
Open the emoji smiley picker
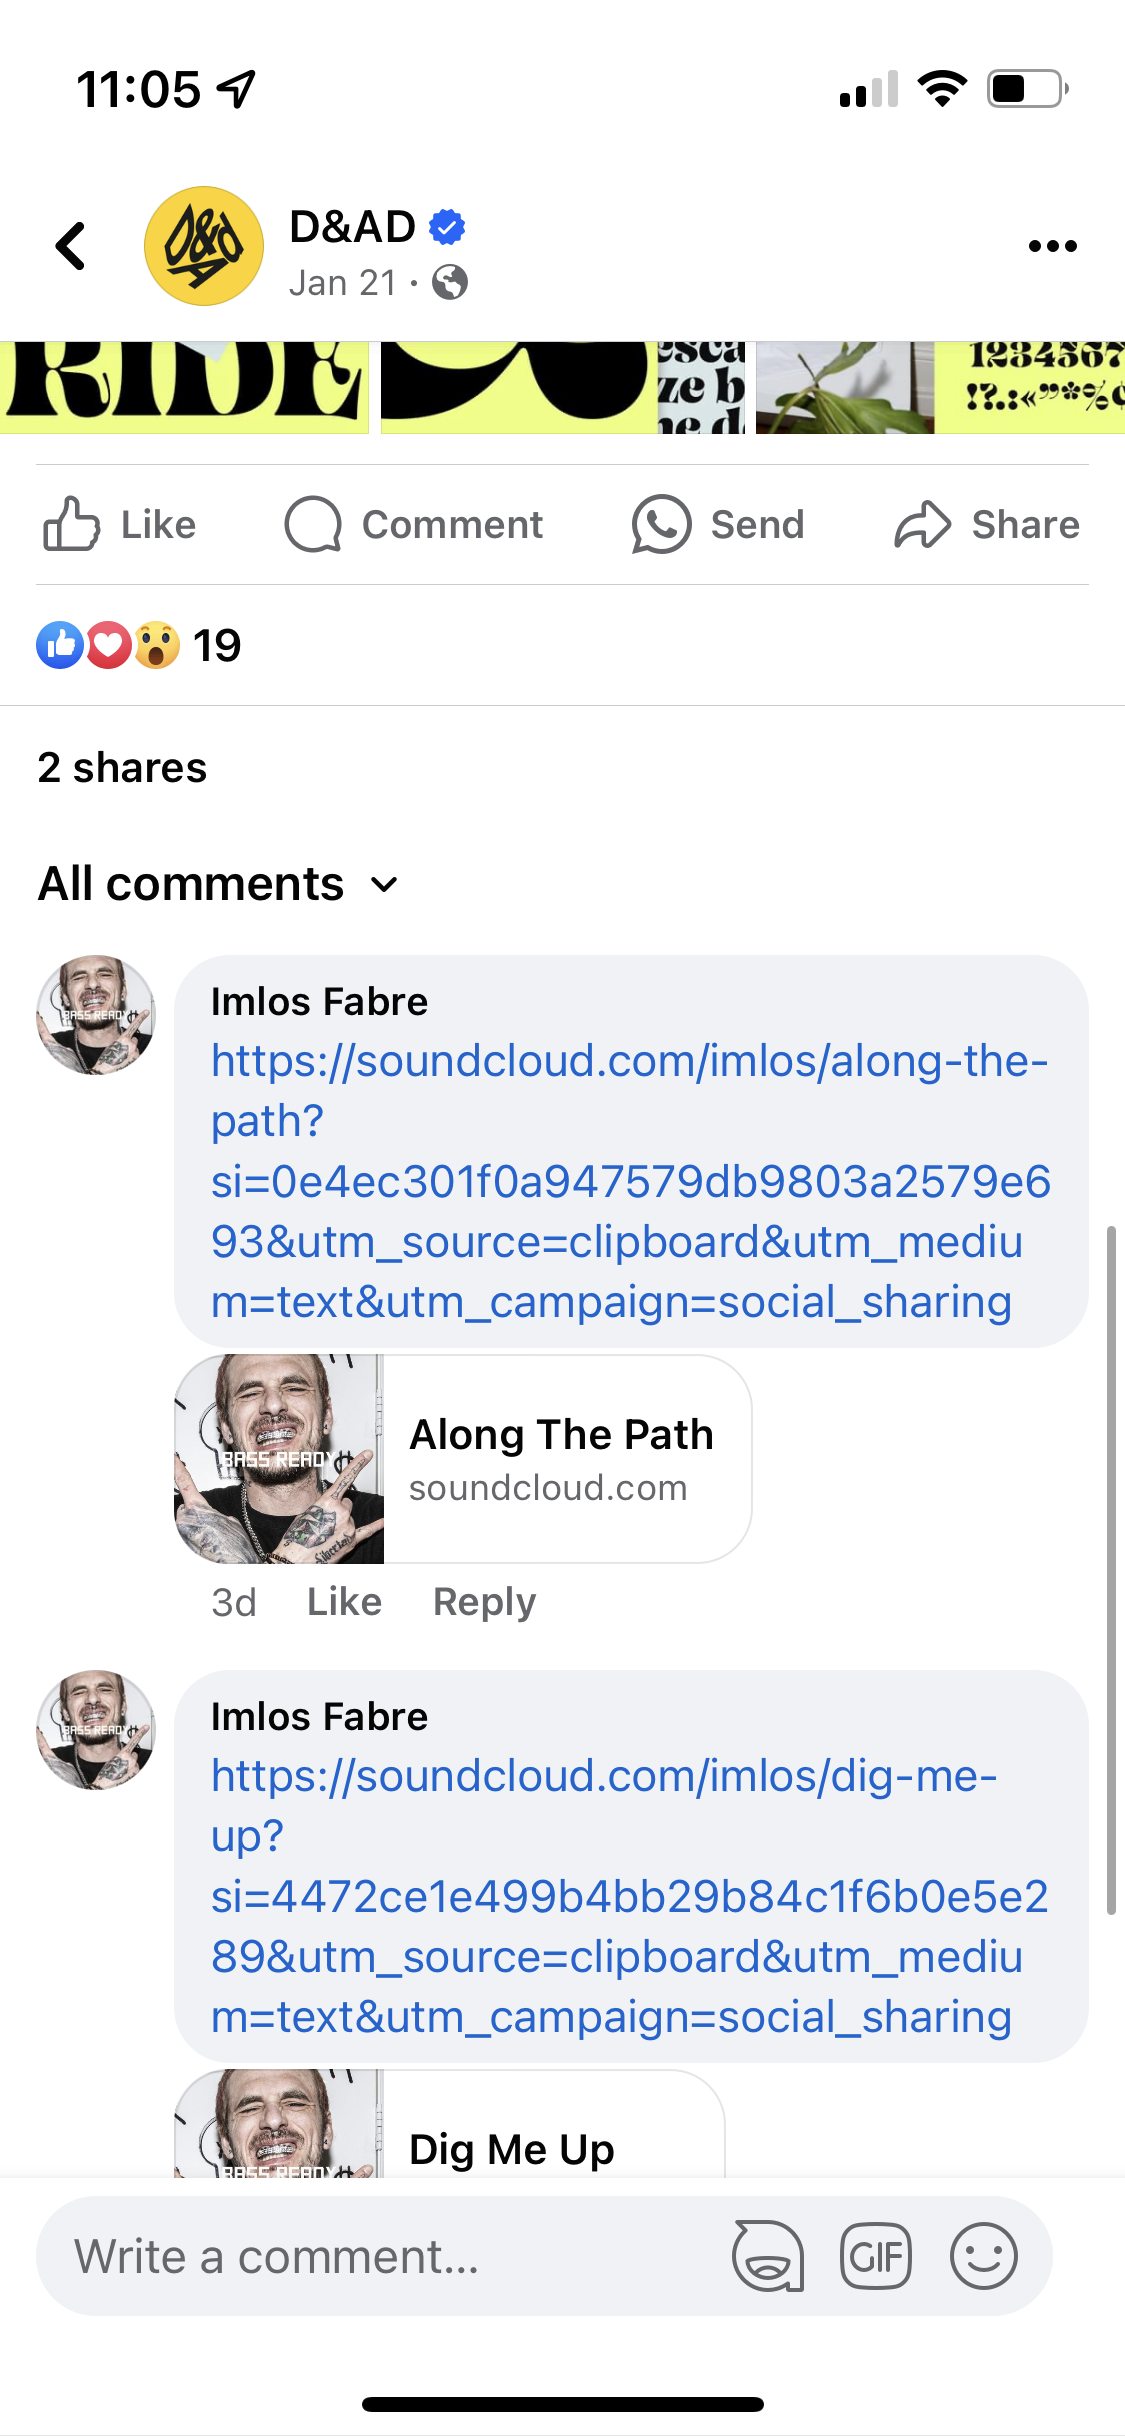[984, 2256]
